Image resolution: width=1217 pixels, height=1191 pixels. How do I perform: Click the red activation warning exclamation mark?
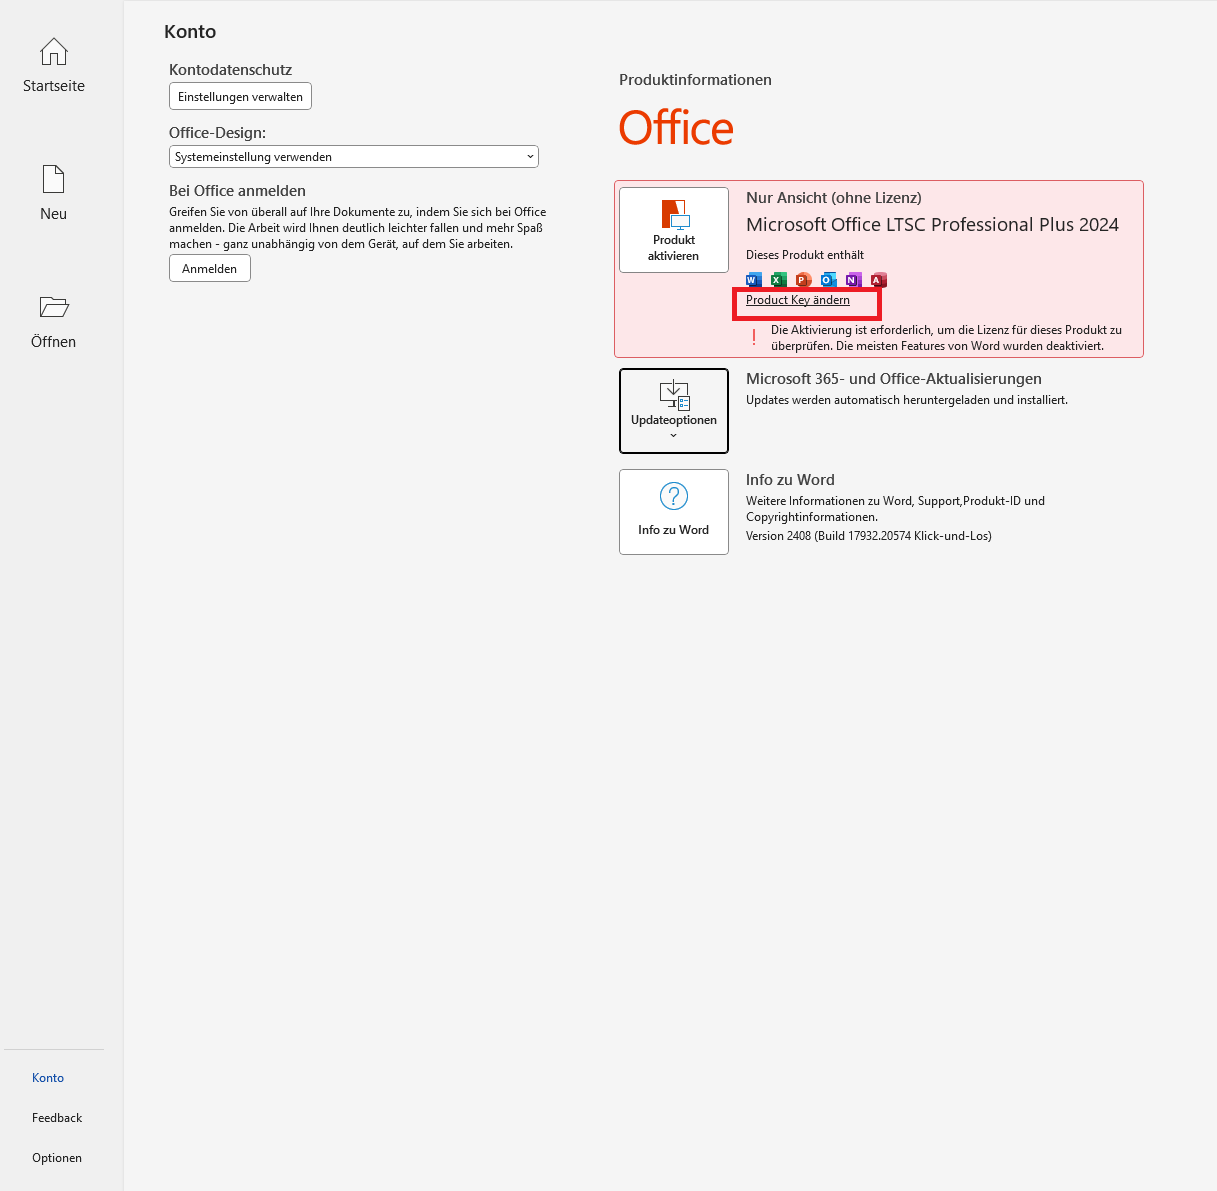point(754,338)
